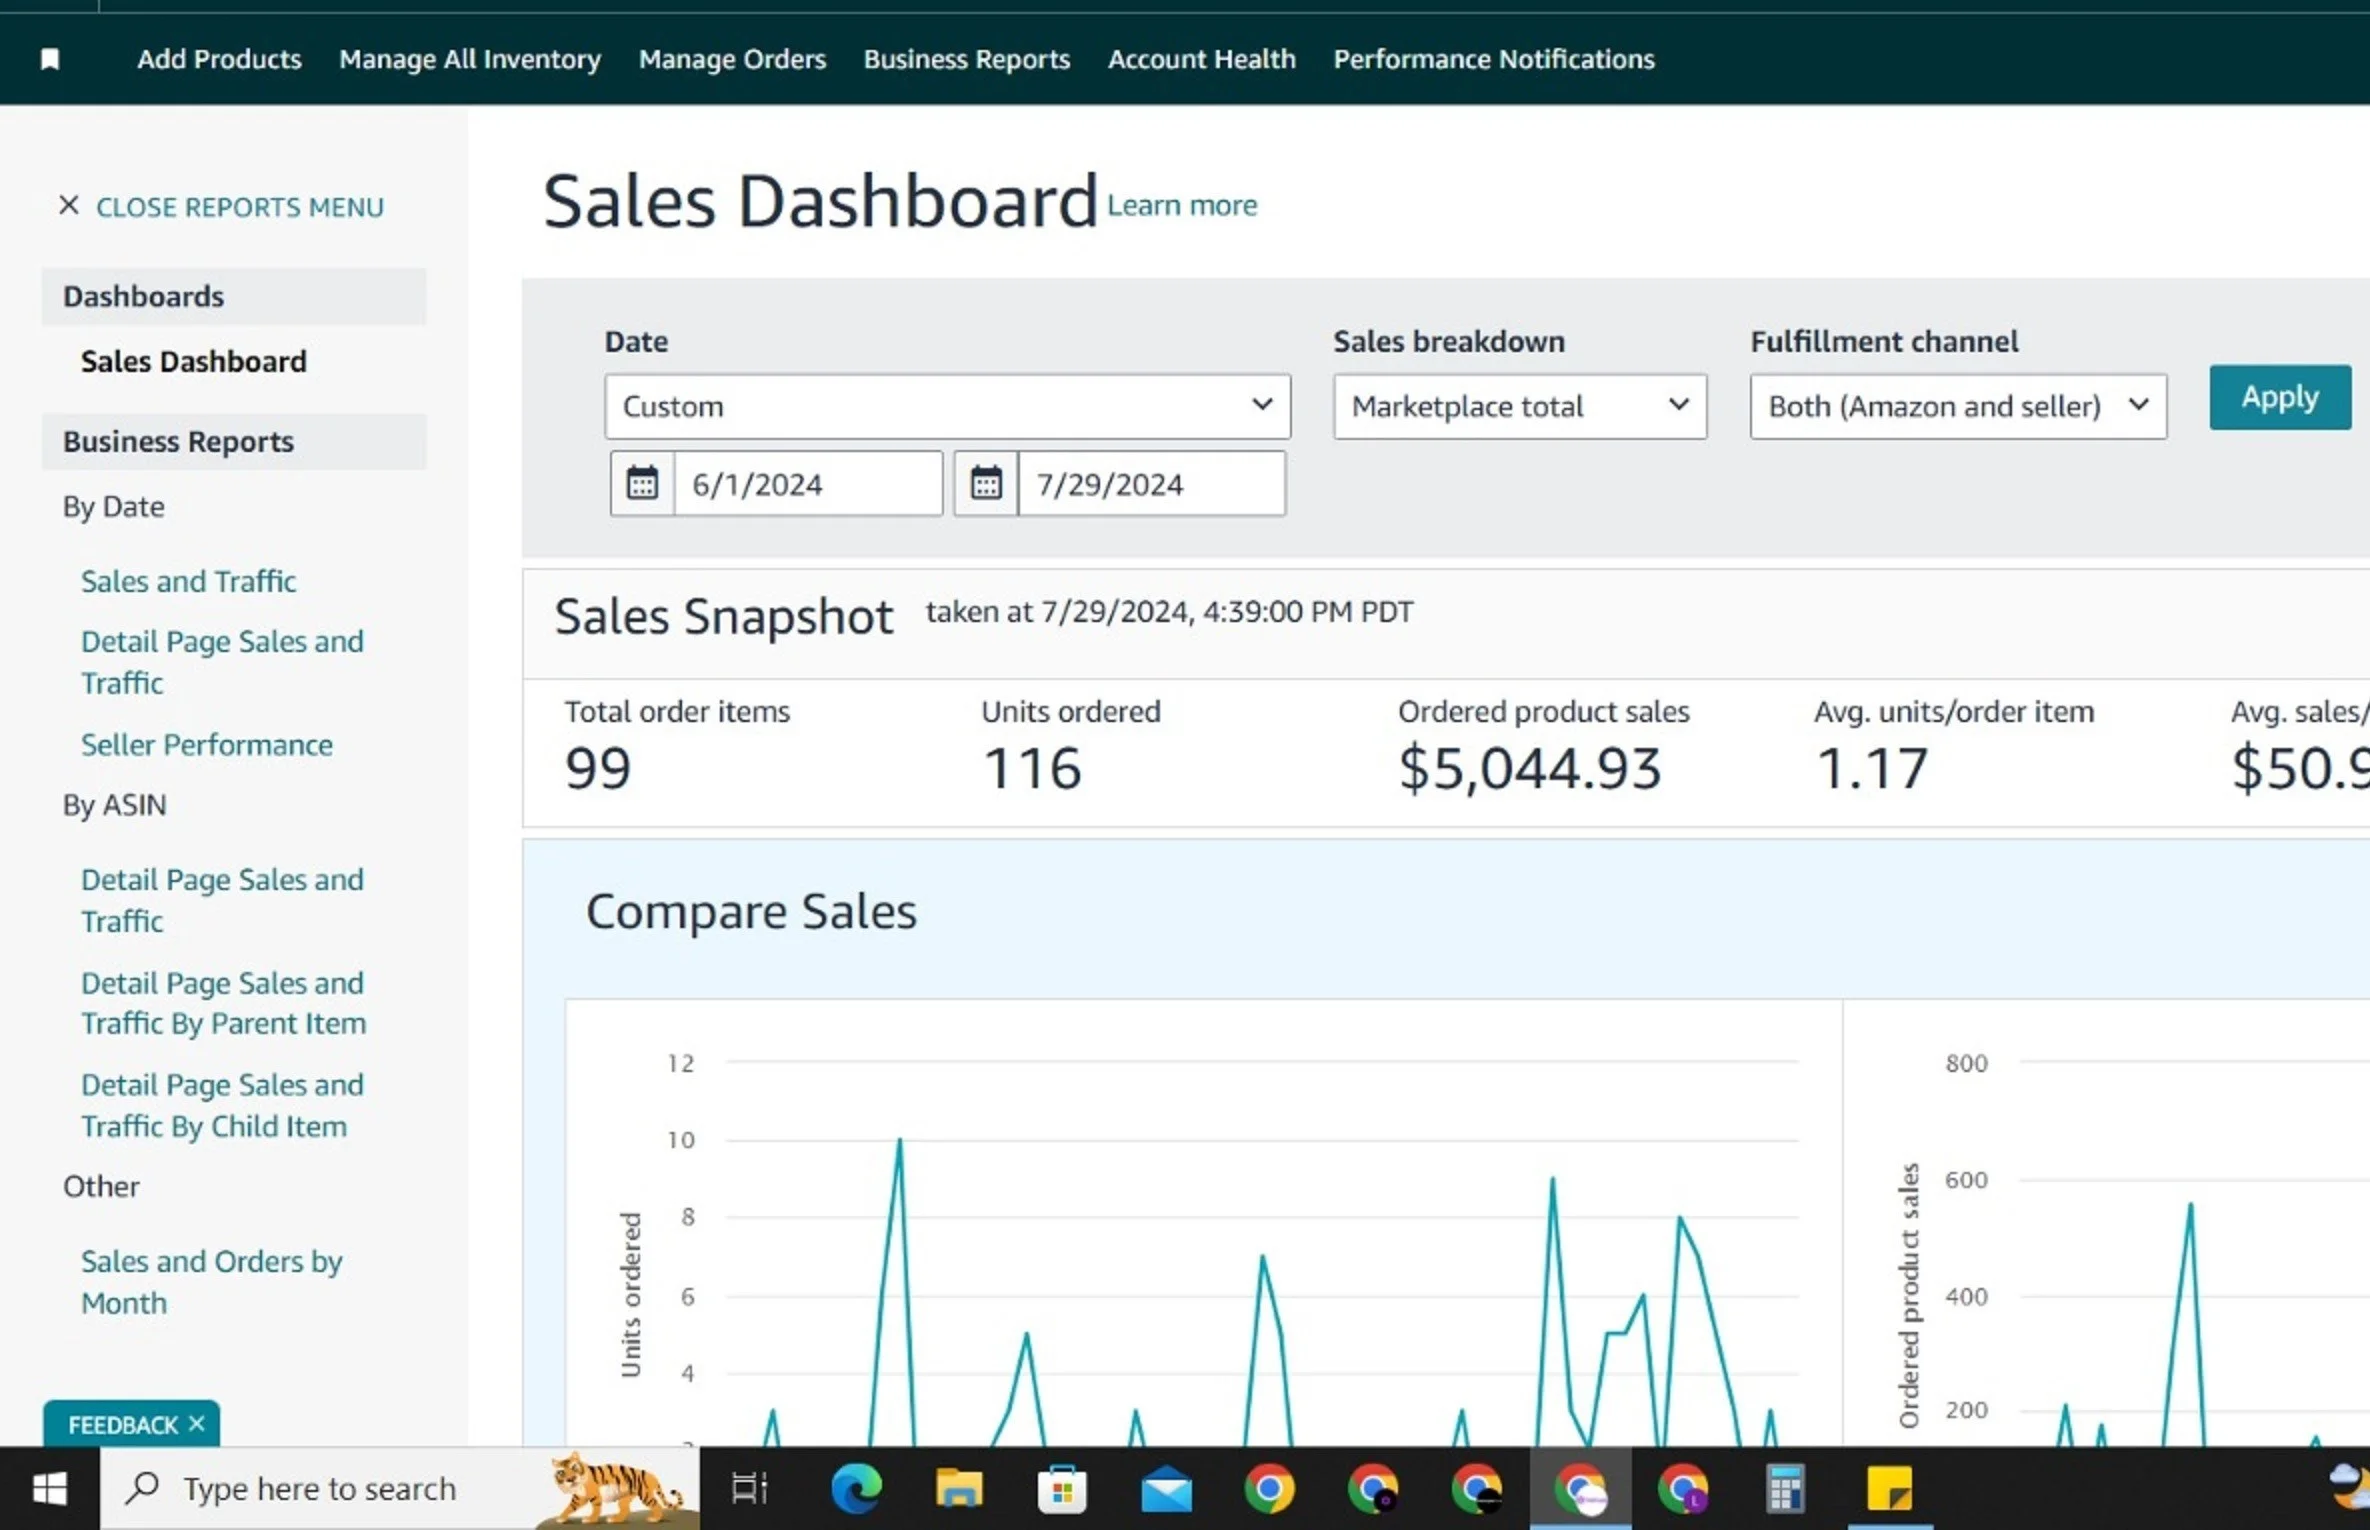Open Business Reports in top navigation
Viewport: 2370px width, 1530px height.
(x=966, y=60)
